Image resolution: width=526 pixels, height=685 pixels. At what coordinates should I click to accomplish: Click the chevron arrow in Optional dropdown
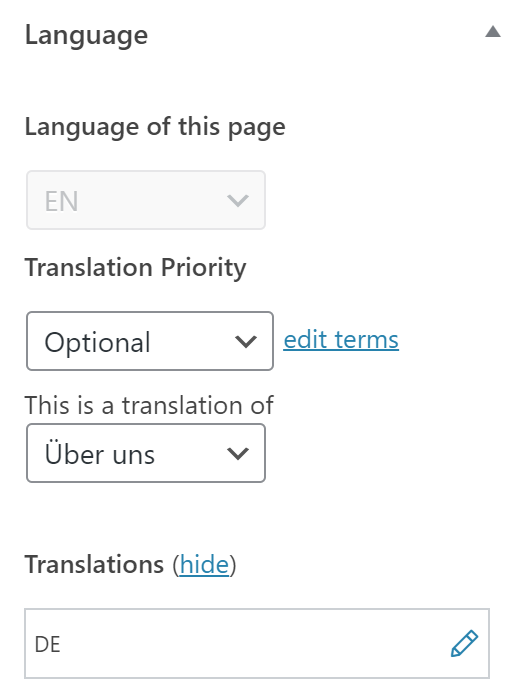point(246,341)
